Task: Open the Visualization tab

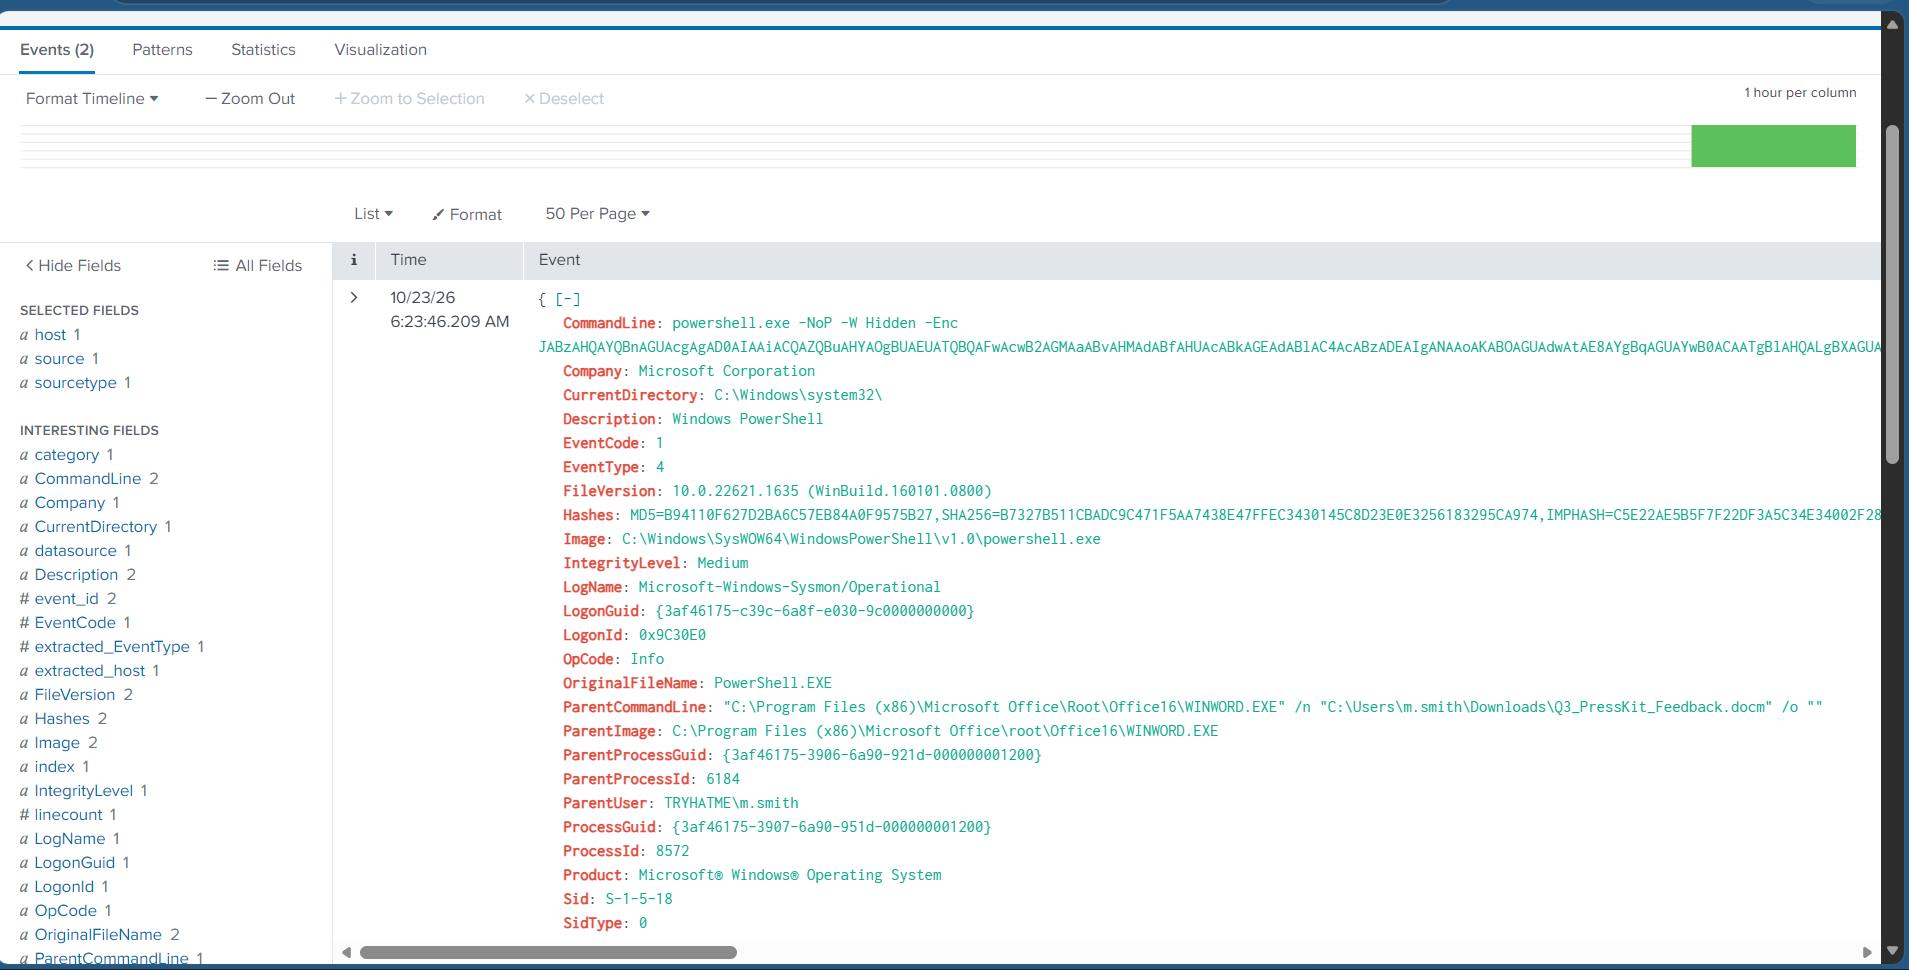Action: [380, 50]
